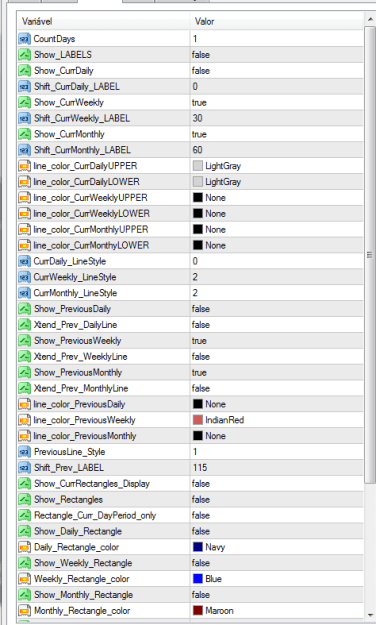Click the integer icon beside CurrWeekly_LineStyle
This screenshot has width=376, height=625.
(24, 277)
